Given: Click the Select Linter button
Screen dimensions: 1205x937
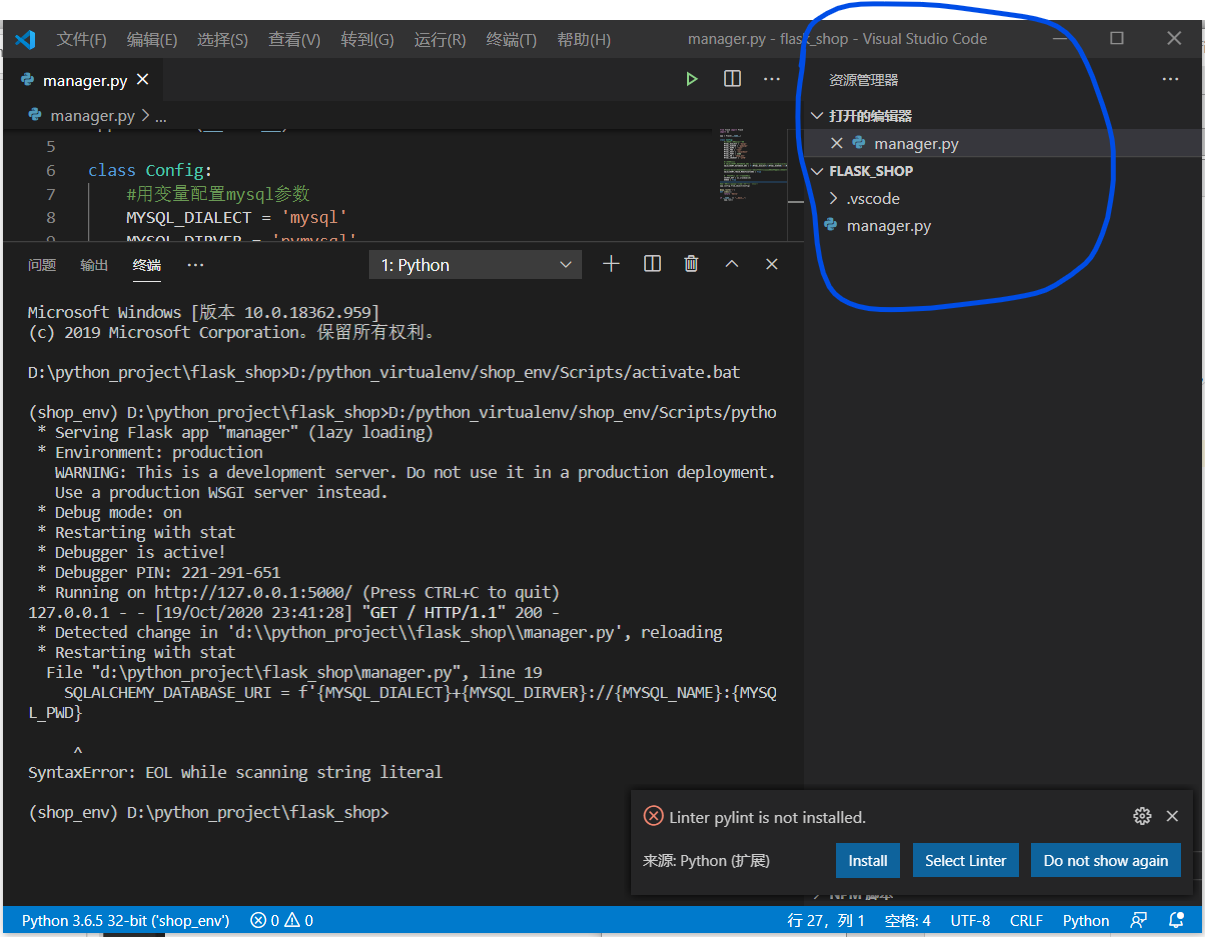Looking at the screenshot, I should point(965,861).
